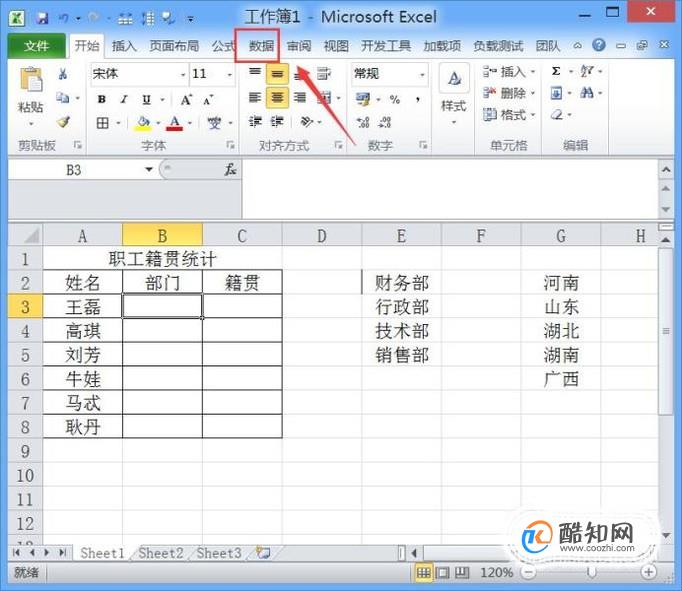
Task: Switch to the 审阅 ribbon tab
Action: point(299,46)
